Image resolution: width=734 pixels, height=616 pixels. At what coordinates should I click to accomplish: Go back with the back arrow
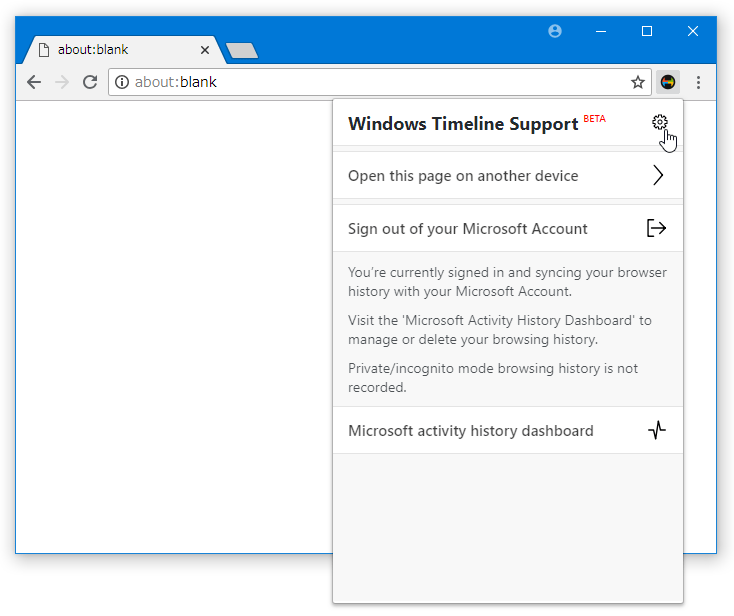pos(34,82)
